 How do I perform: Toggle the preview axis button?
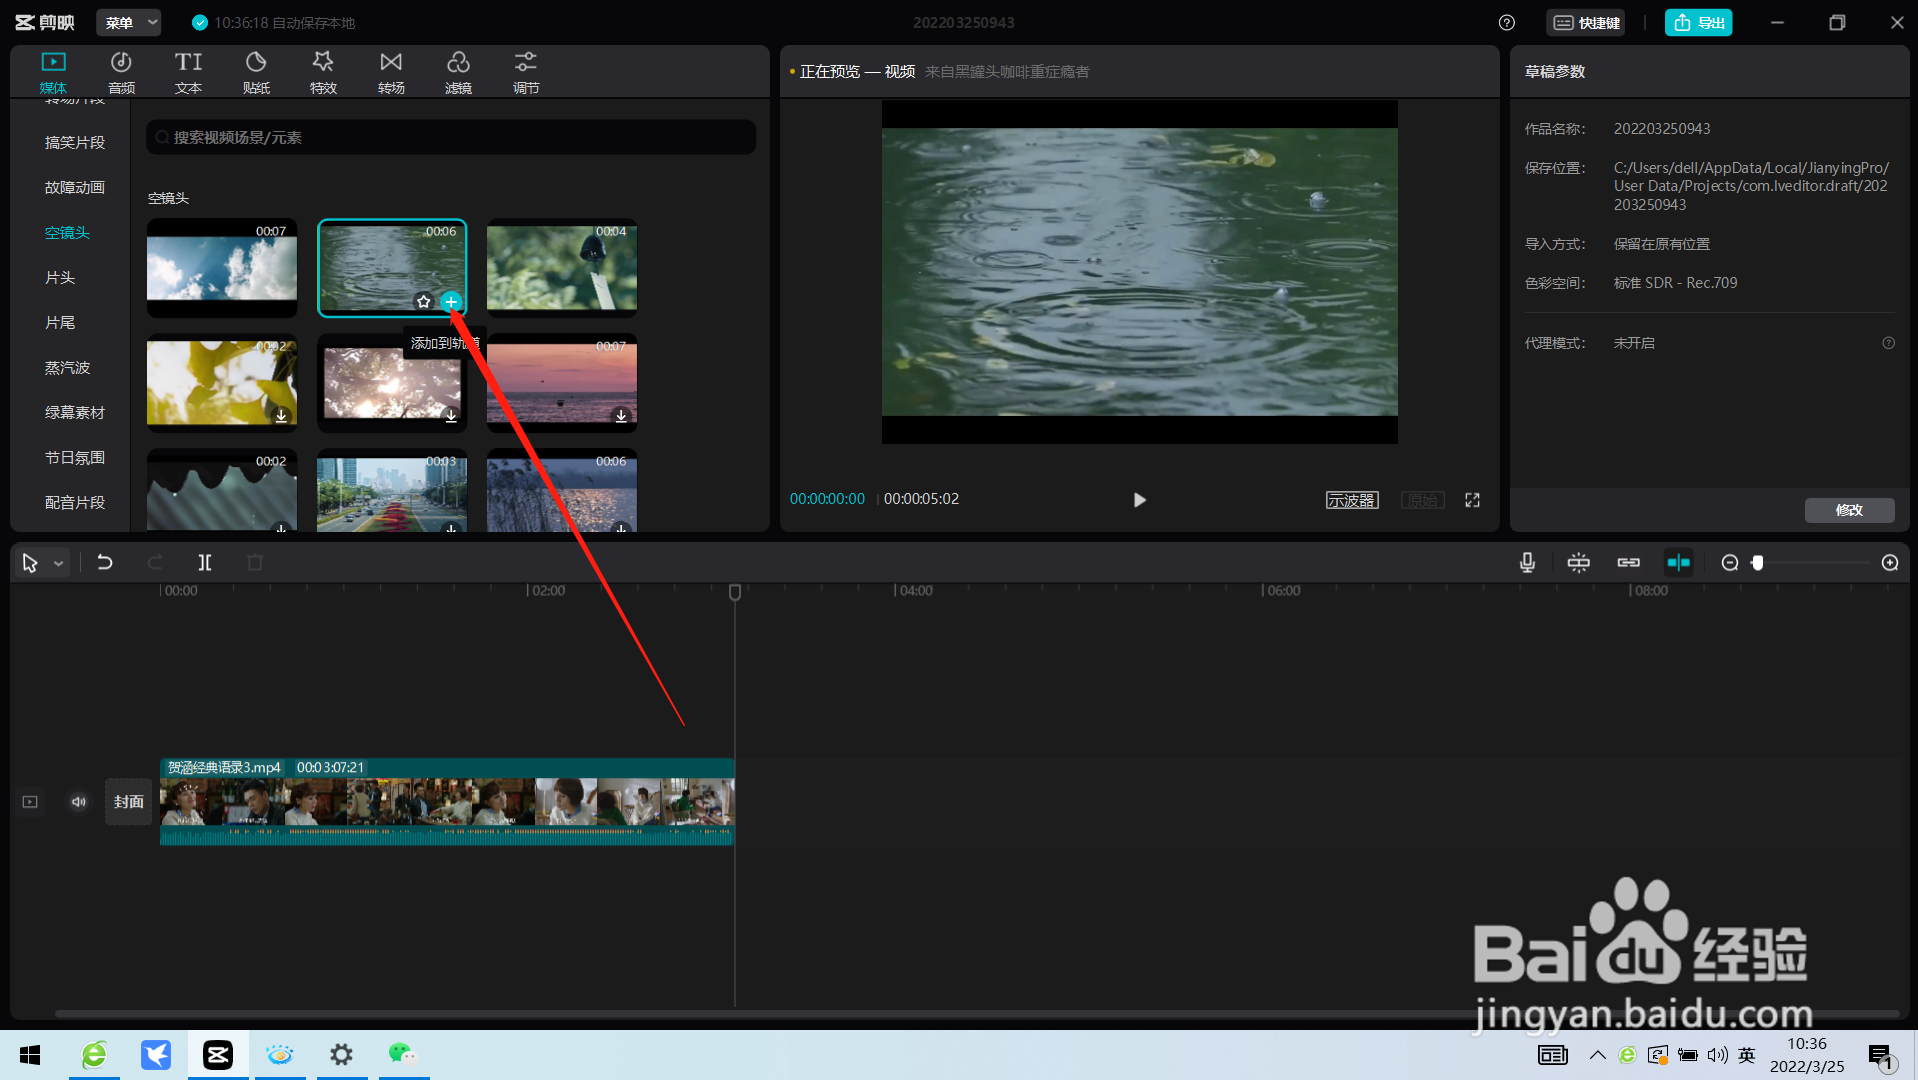(x=1678, y=563)
